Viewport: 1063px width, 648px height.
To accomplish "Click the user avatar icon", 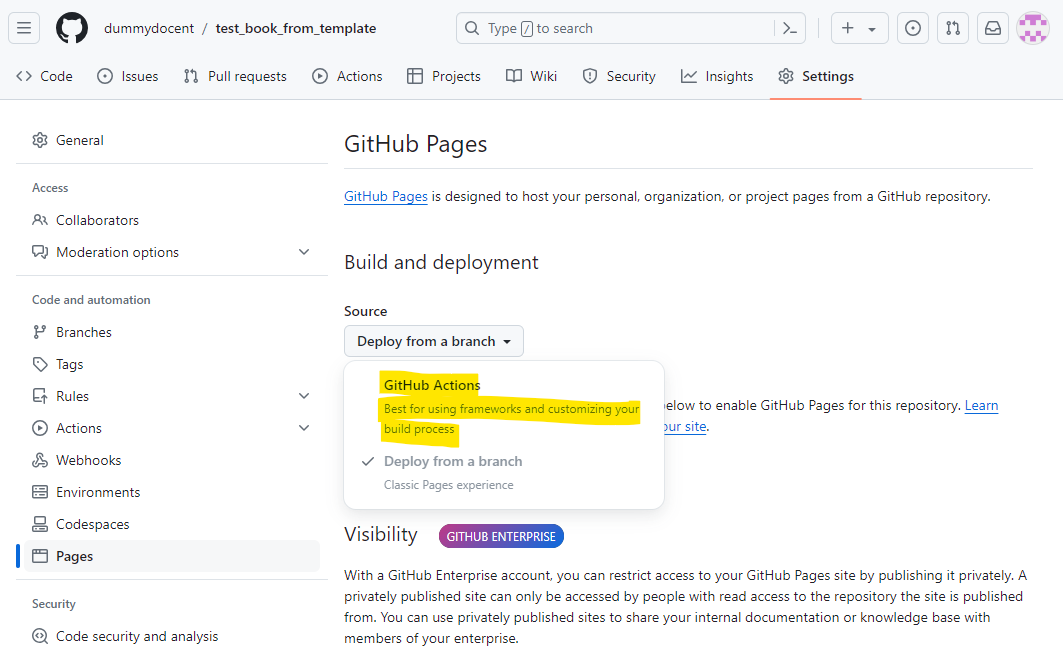I will click(1032, 28).
